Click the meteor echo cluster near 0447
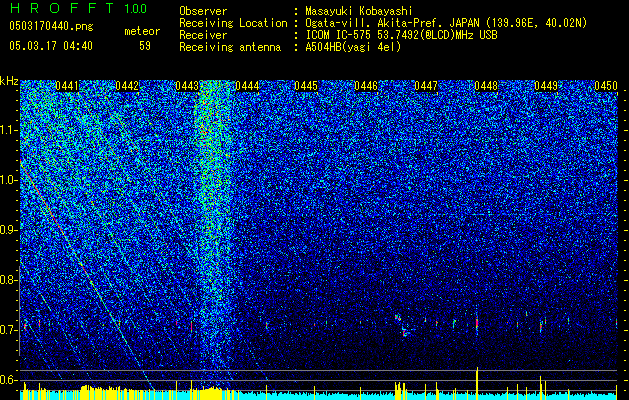The height and width of the screenshot is (400, 629). click(402, 325)
